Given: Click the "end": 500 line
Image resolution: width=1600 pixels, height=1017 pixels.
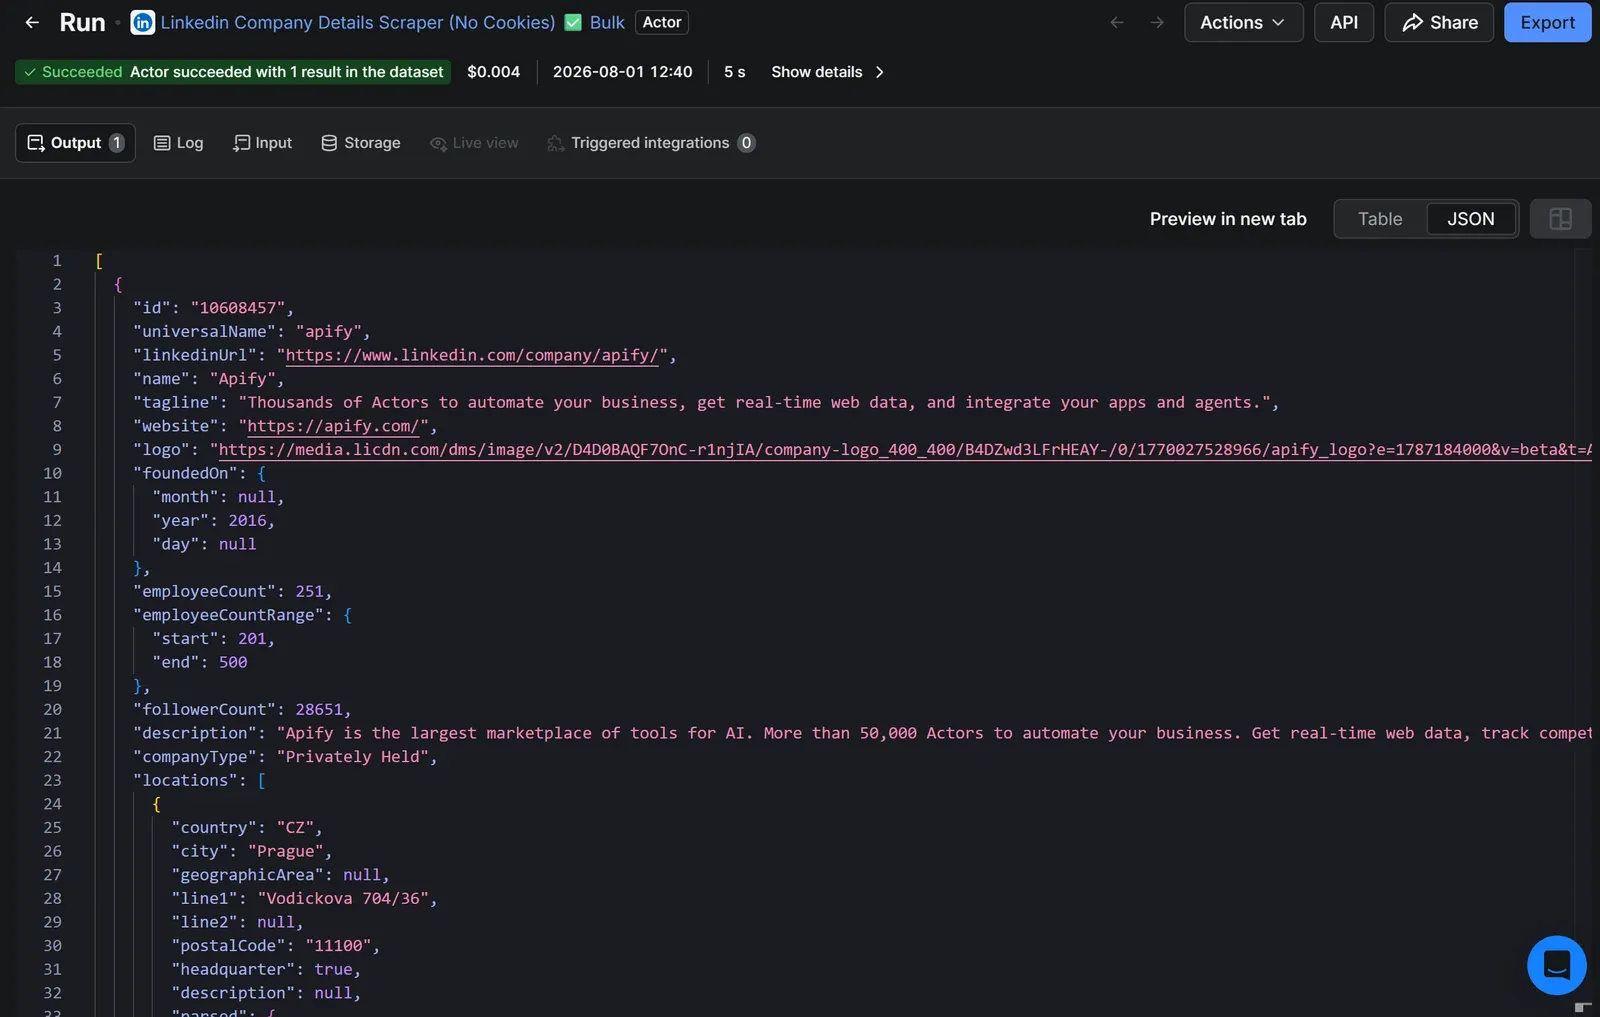Looking at the screenshot, I should (200, 662).
